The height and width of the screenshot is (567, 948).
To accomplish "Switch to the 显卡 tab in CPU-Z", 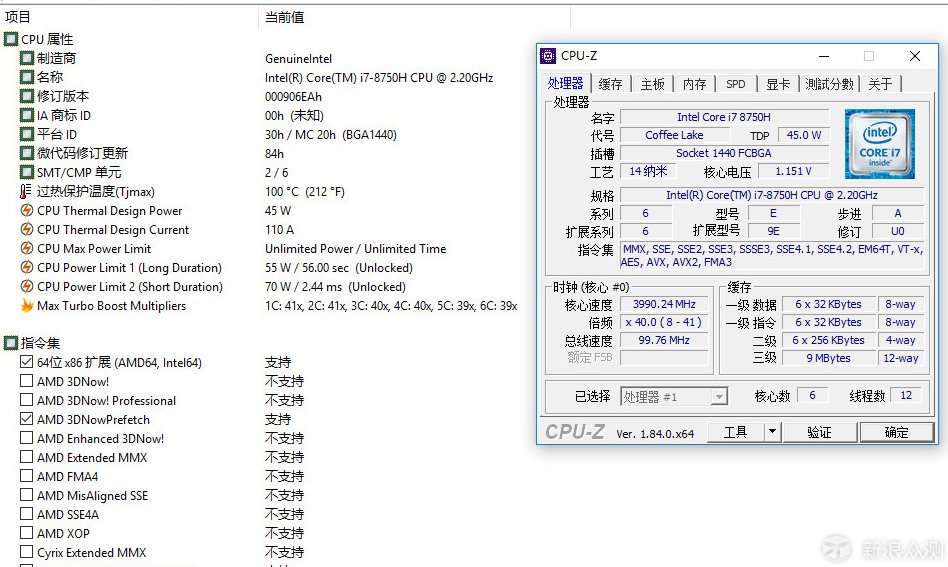I will pos(778,84).
